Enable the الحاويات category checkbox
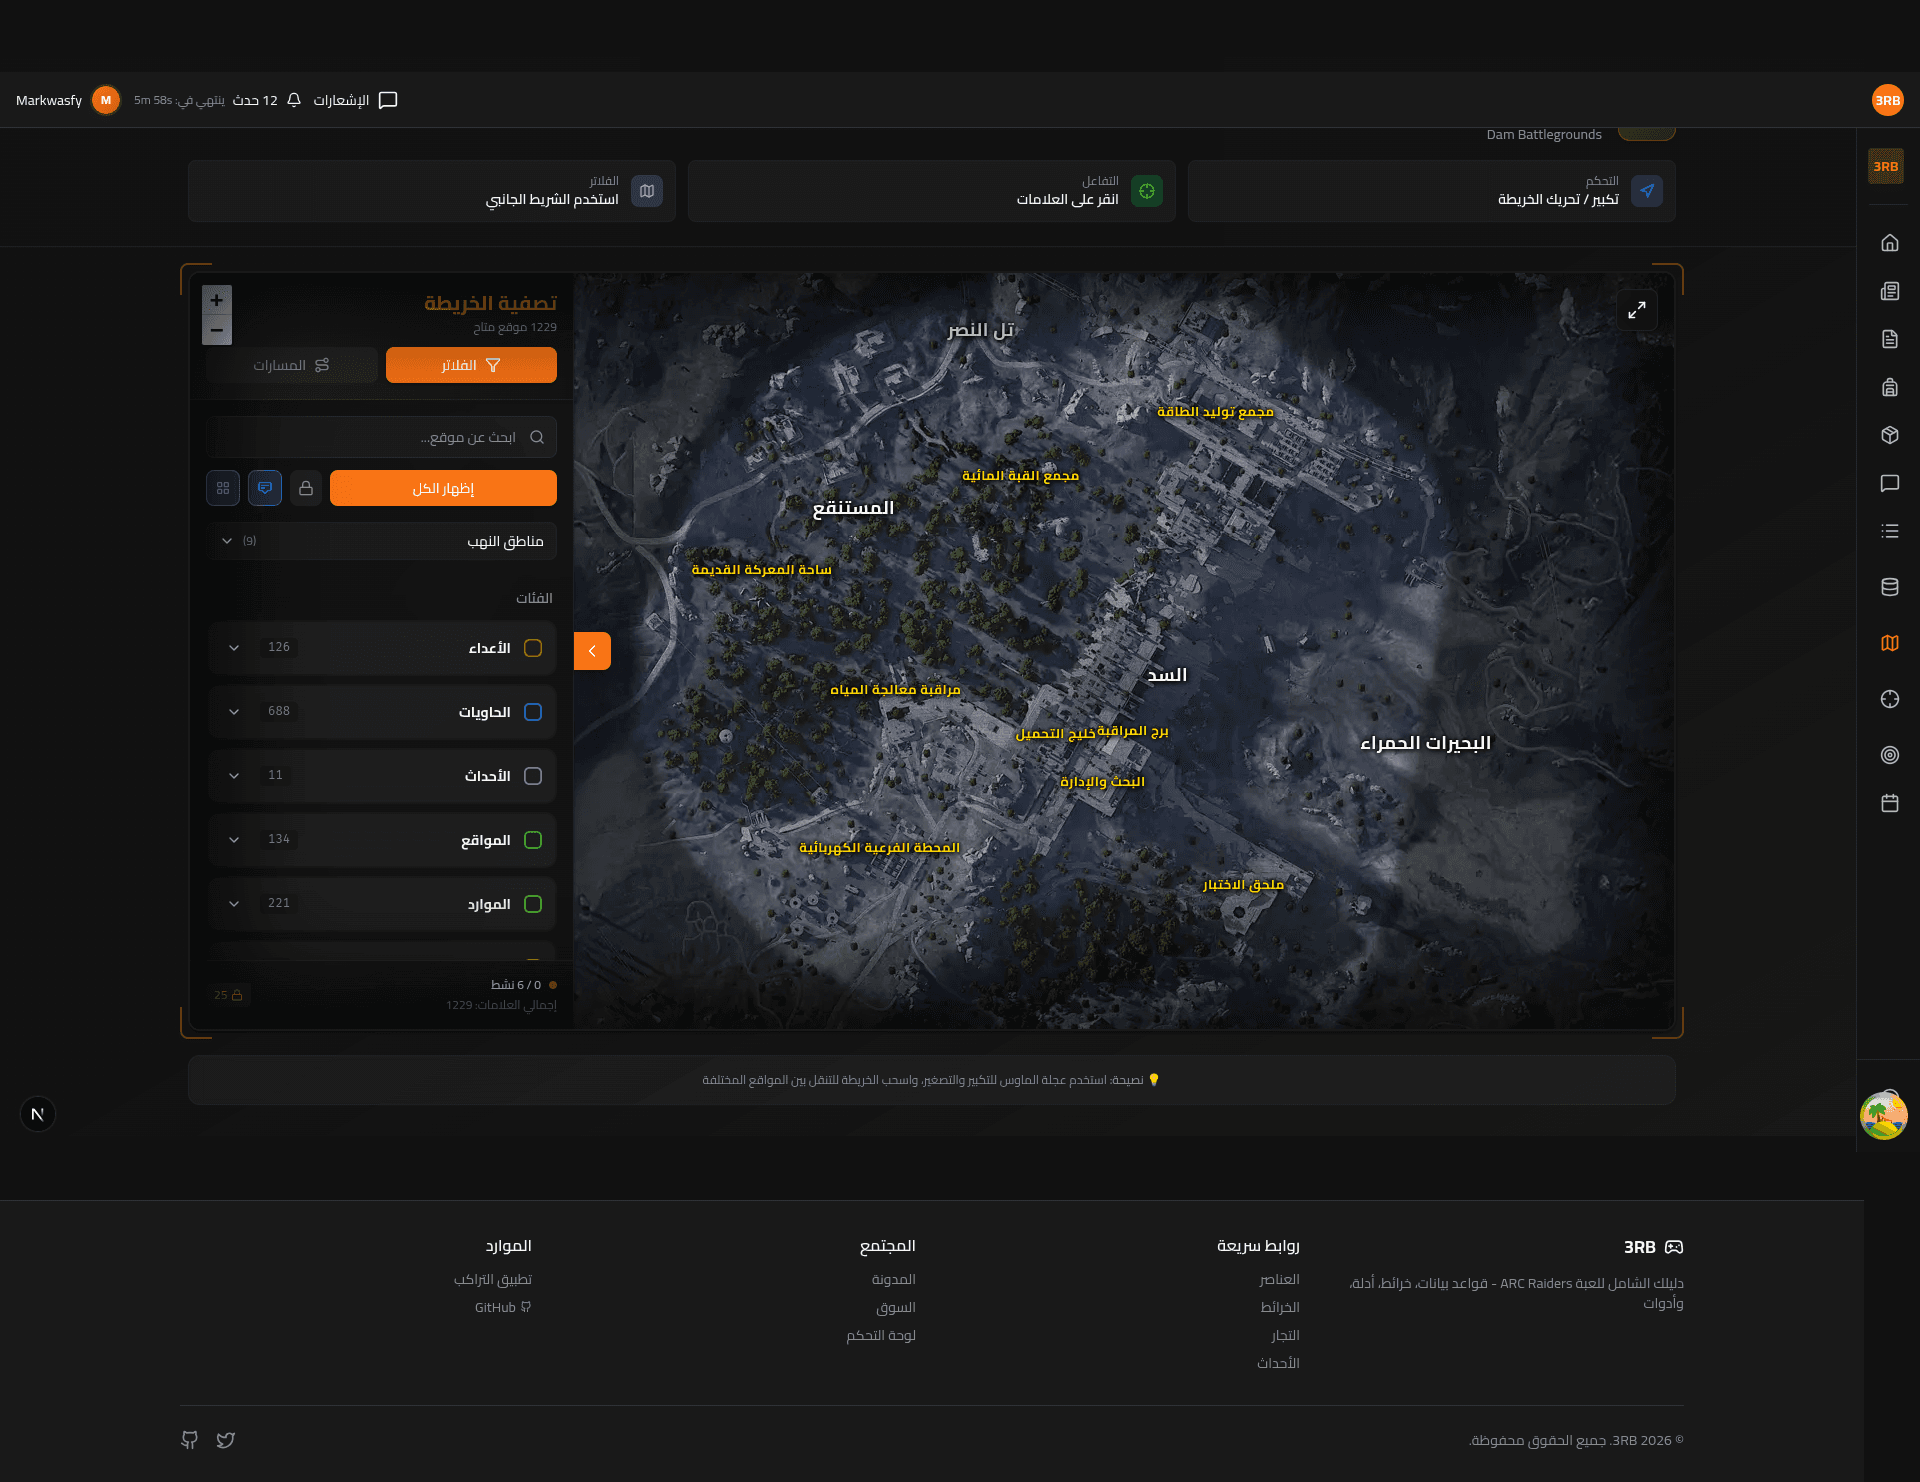The image size is (1920, 1482). [533, 712]
